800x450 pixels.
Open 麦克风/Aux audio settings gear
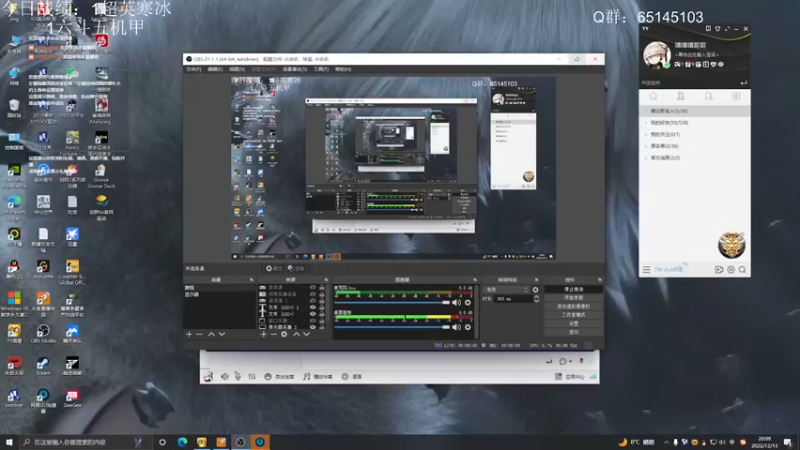coord(468,303)
